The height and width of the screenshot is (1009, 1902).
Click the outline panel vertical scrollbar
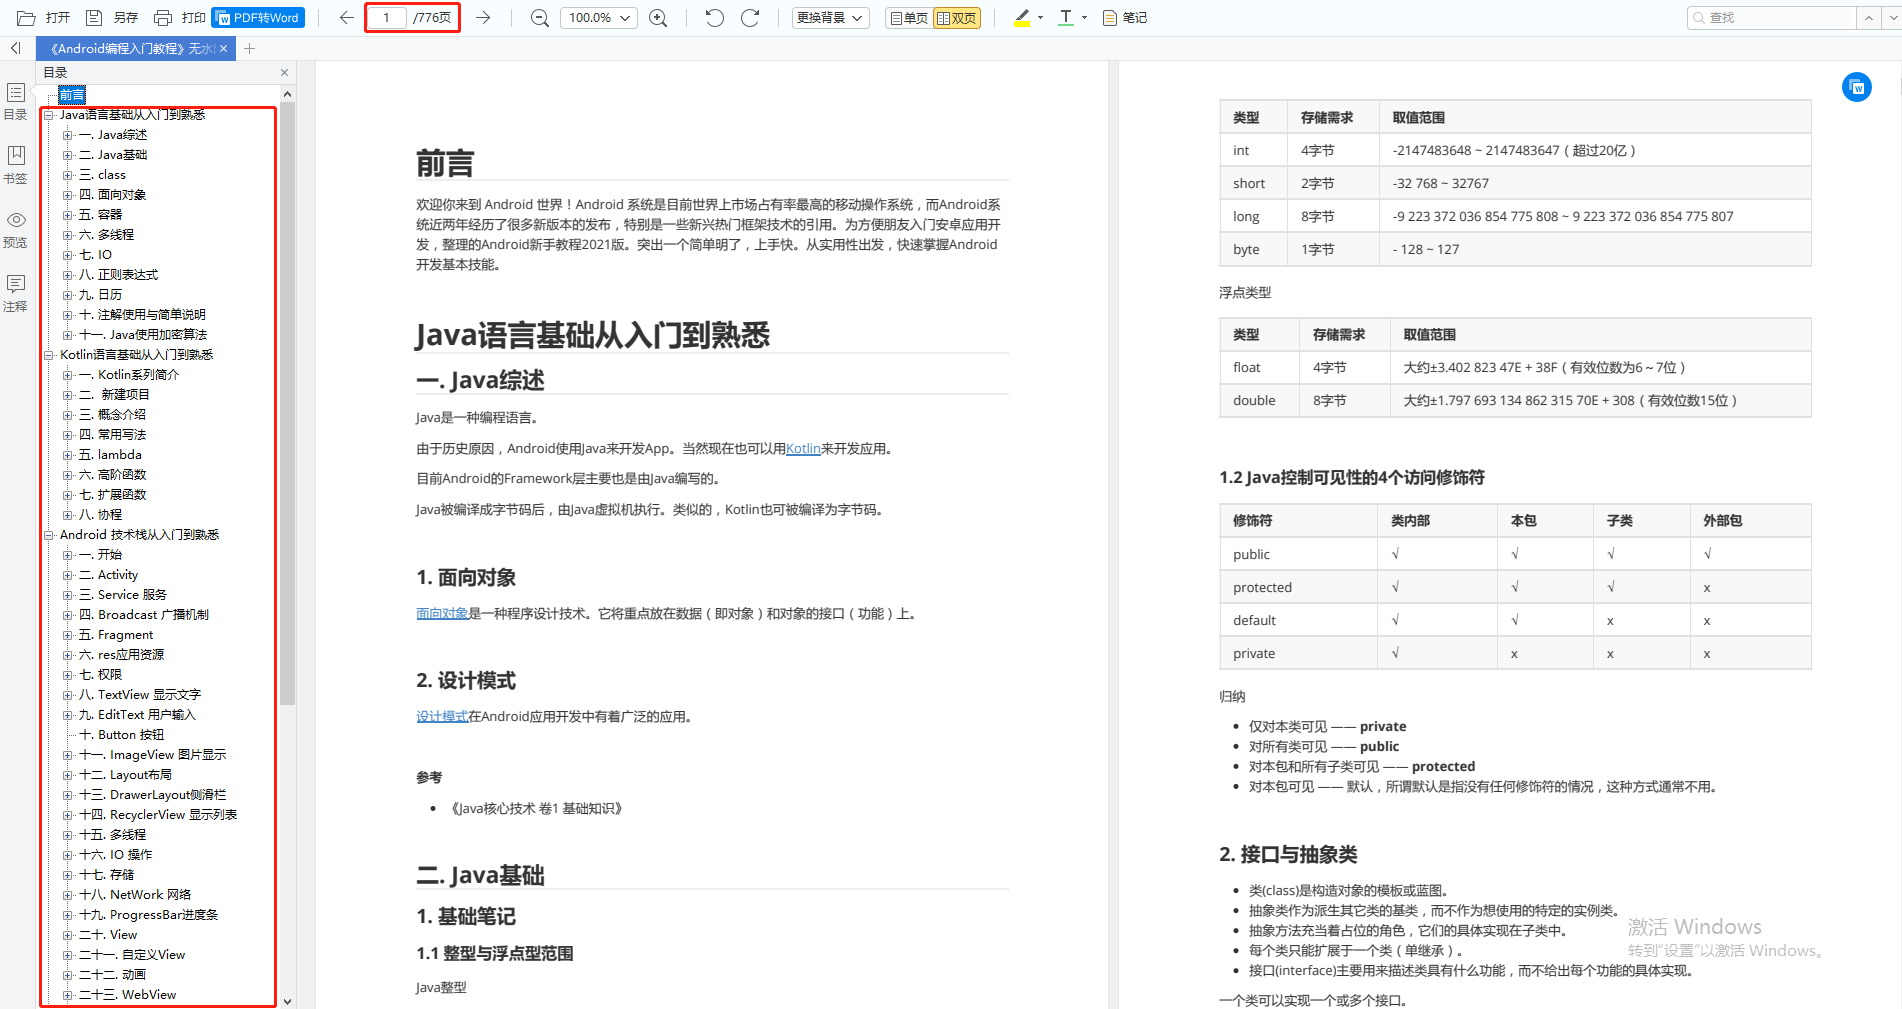click(288, 404)
